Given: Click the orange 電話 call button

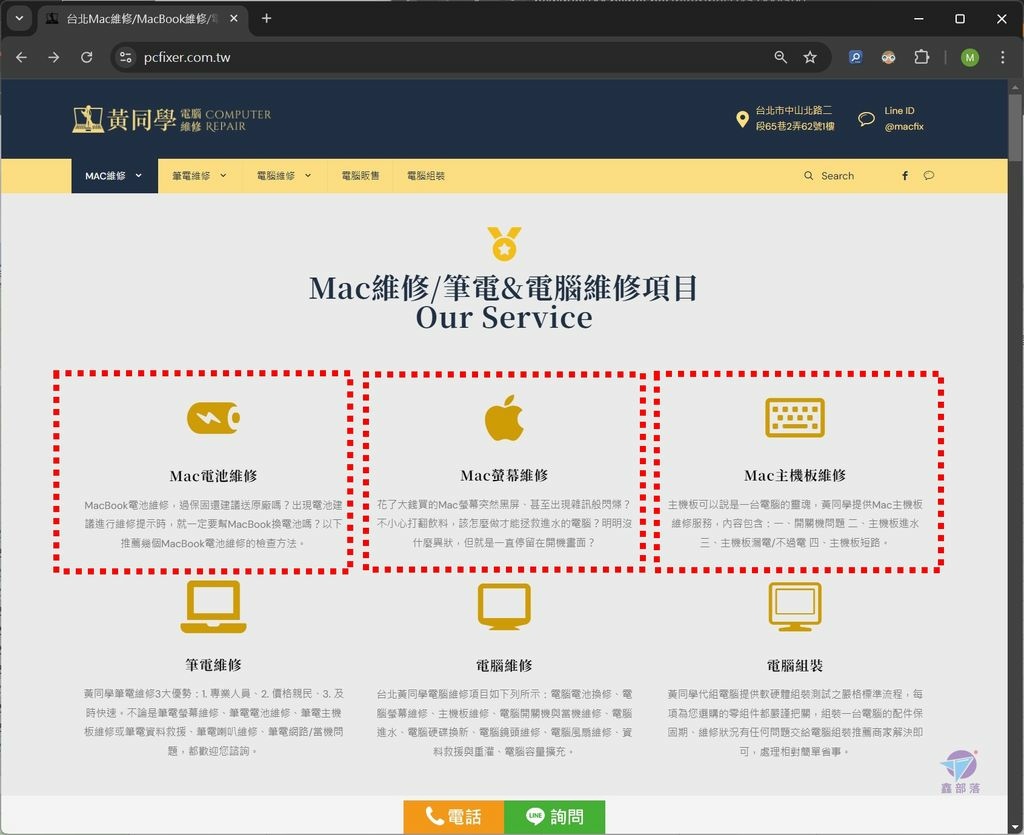Looking at the screenshot, I should pyautogui.click(x=454, y=817).
